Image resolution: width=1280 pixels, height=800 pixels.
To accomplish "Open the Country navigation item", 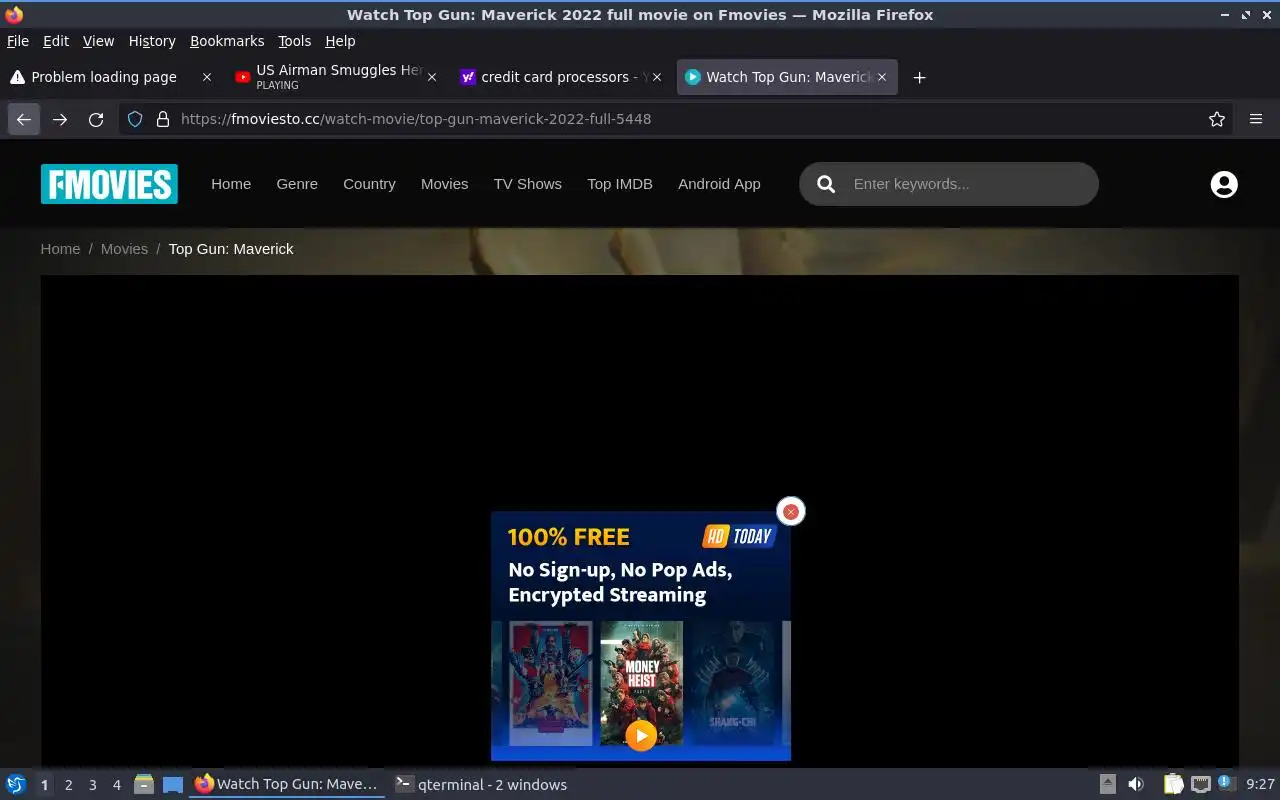I will [x=369, y=184].
